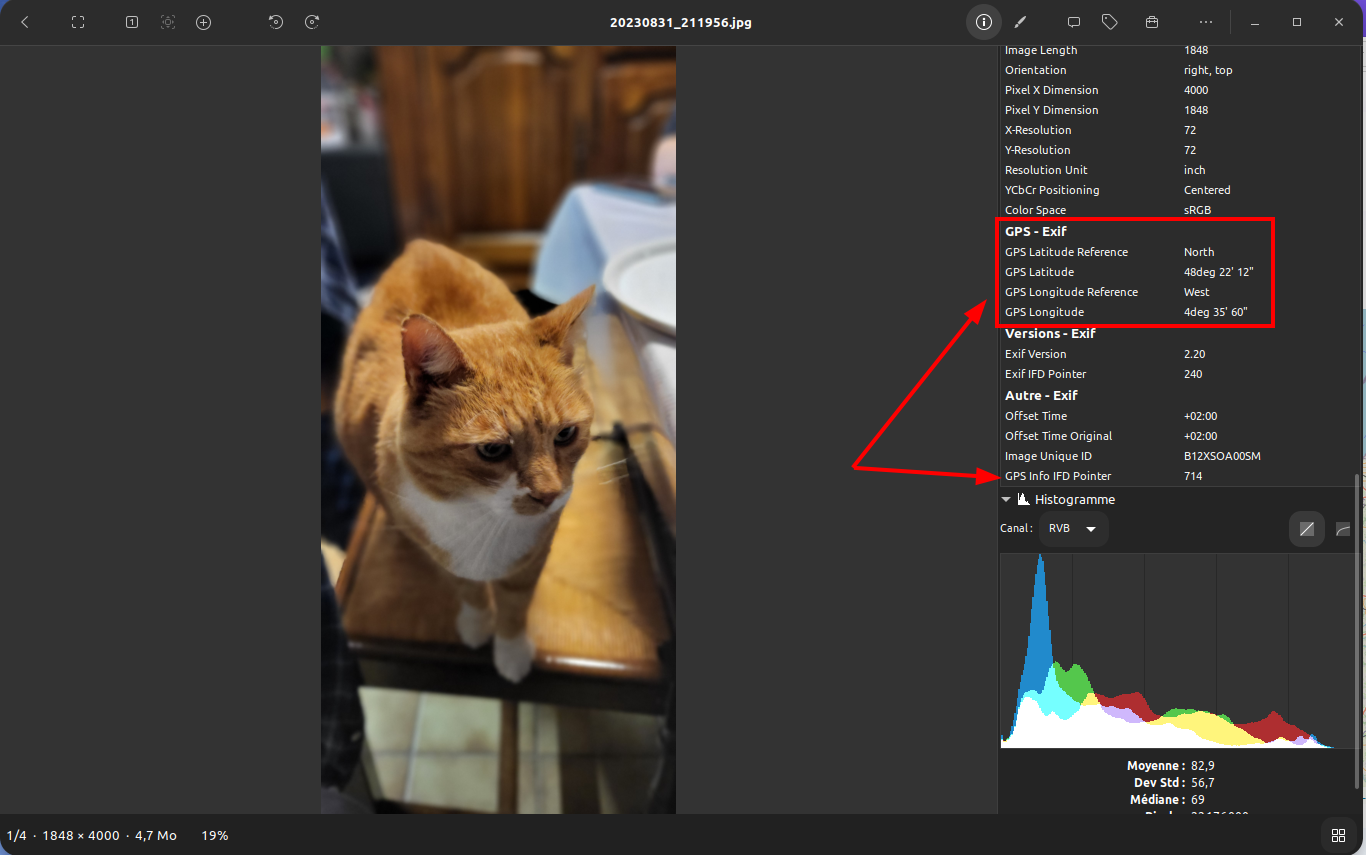Image resolution: width=1366 pixels, height=855 pixels.
Task: Click the zoom in plus icon
Action: (204, 22)
